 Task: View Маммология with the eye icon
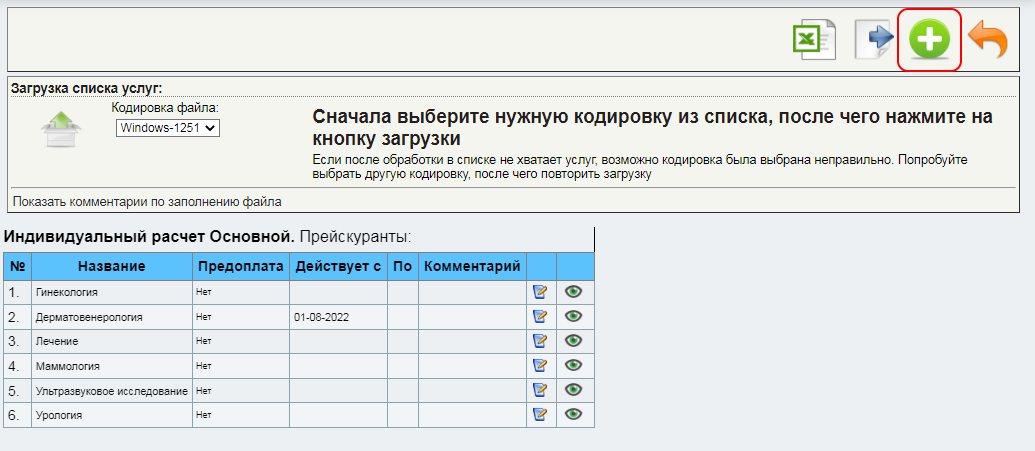pyautogui.click(x=574, y=365)
